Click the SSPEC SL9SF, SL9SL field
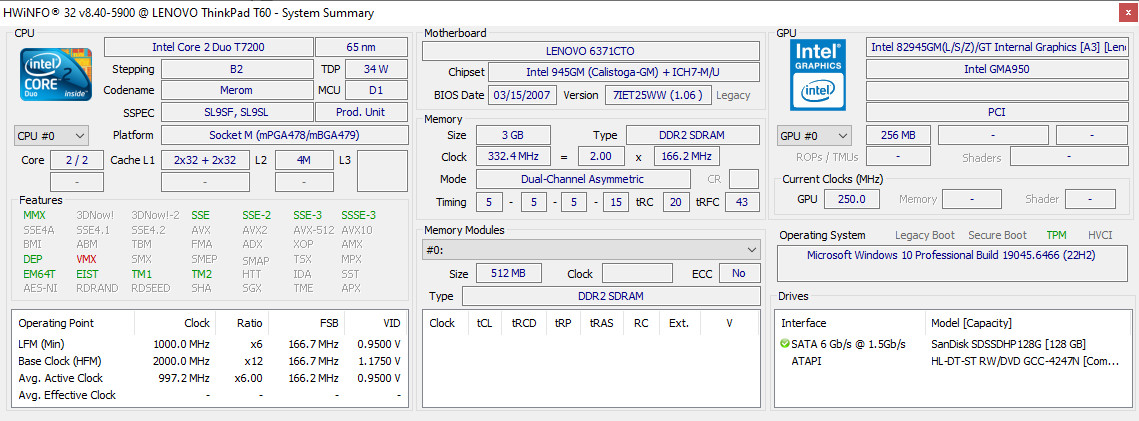 236,113
